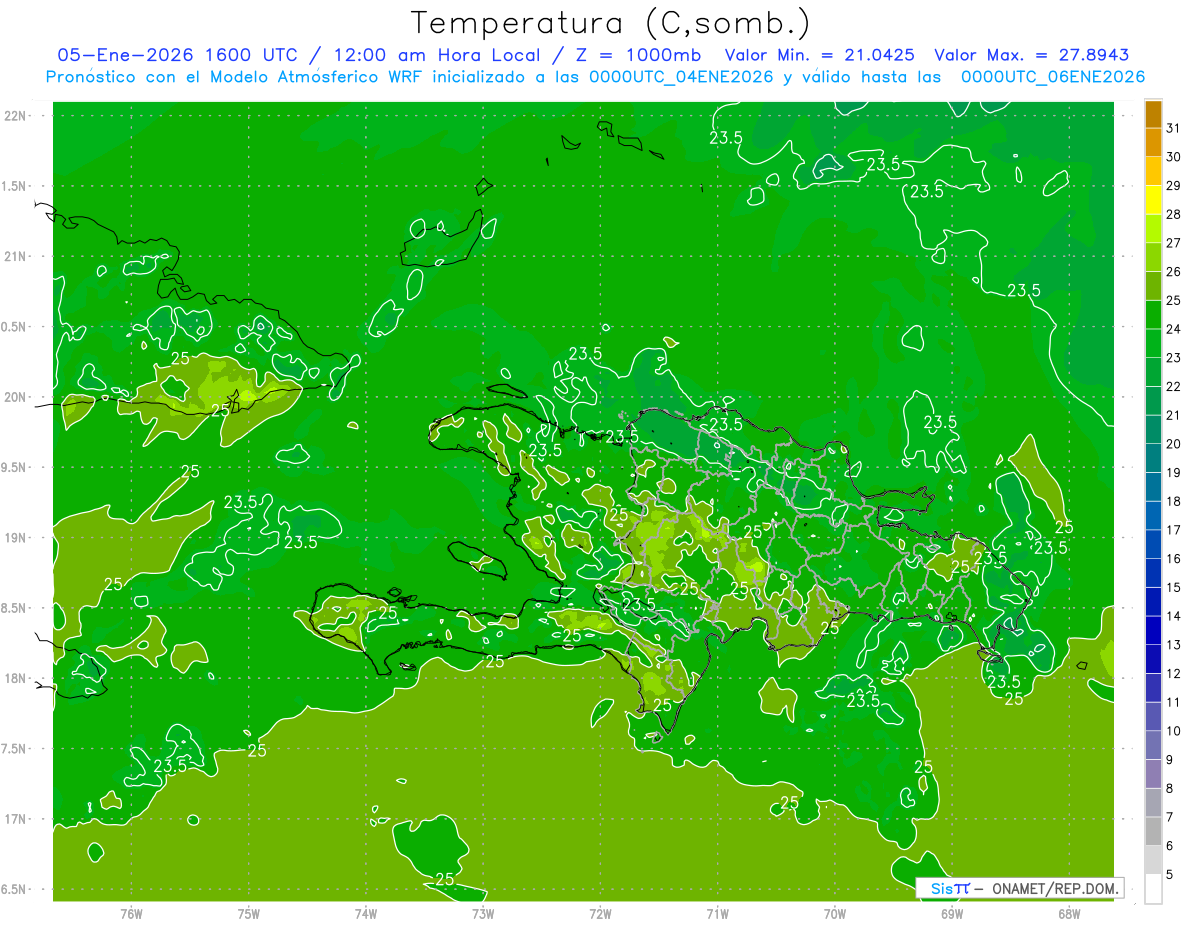
Task: Click the legend value '24'
Action: pyautogui.click(x=1174, y=329)
